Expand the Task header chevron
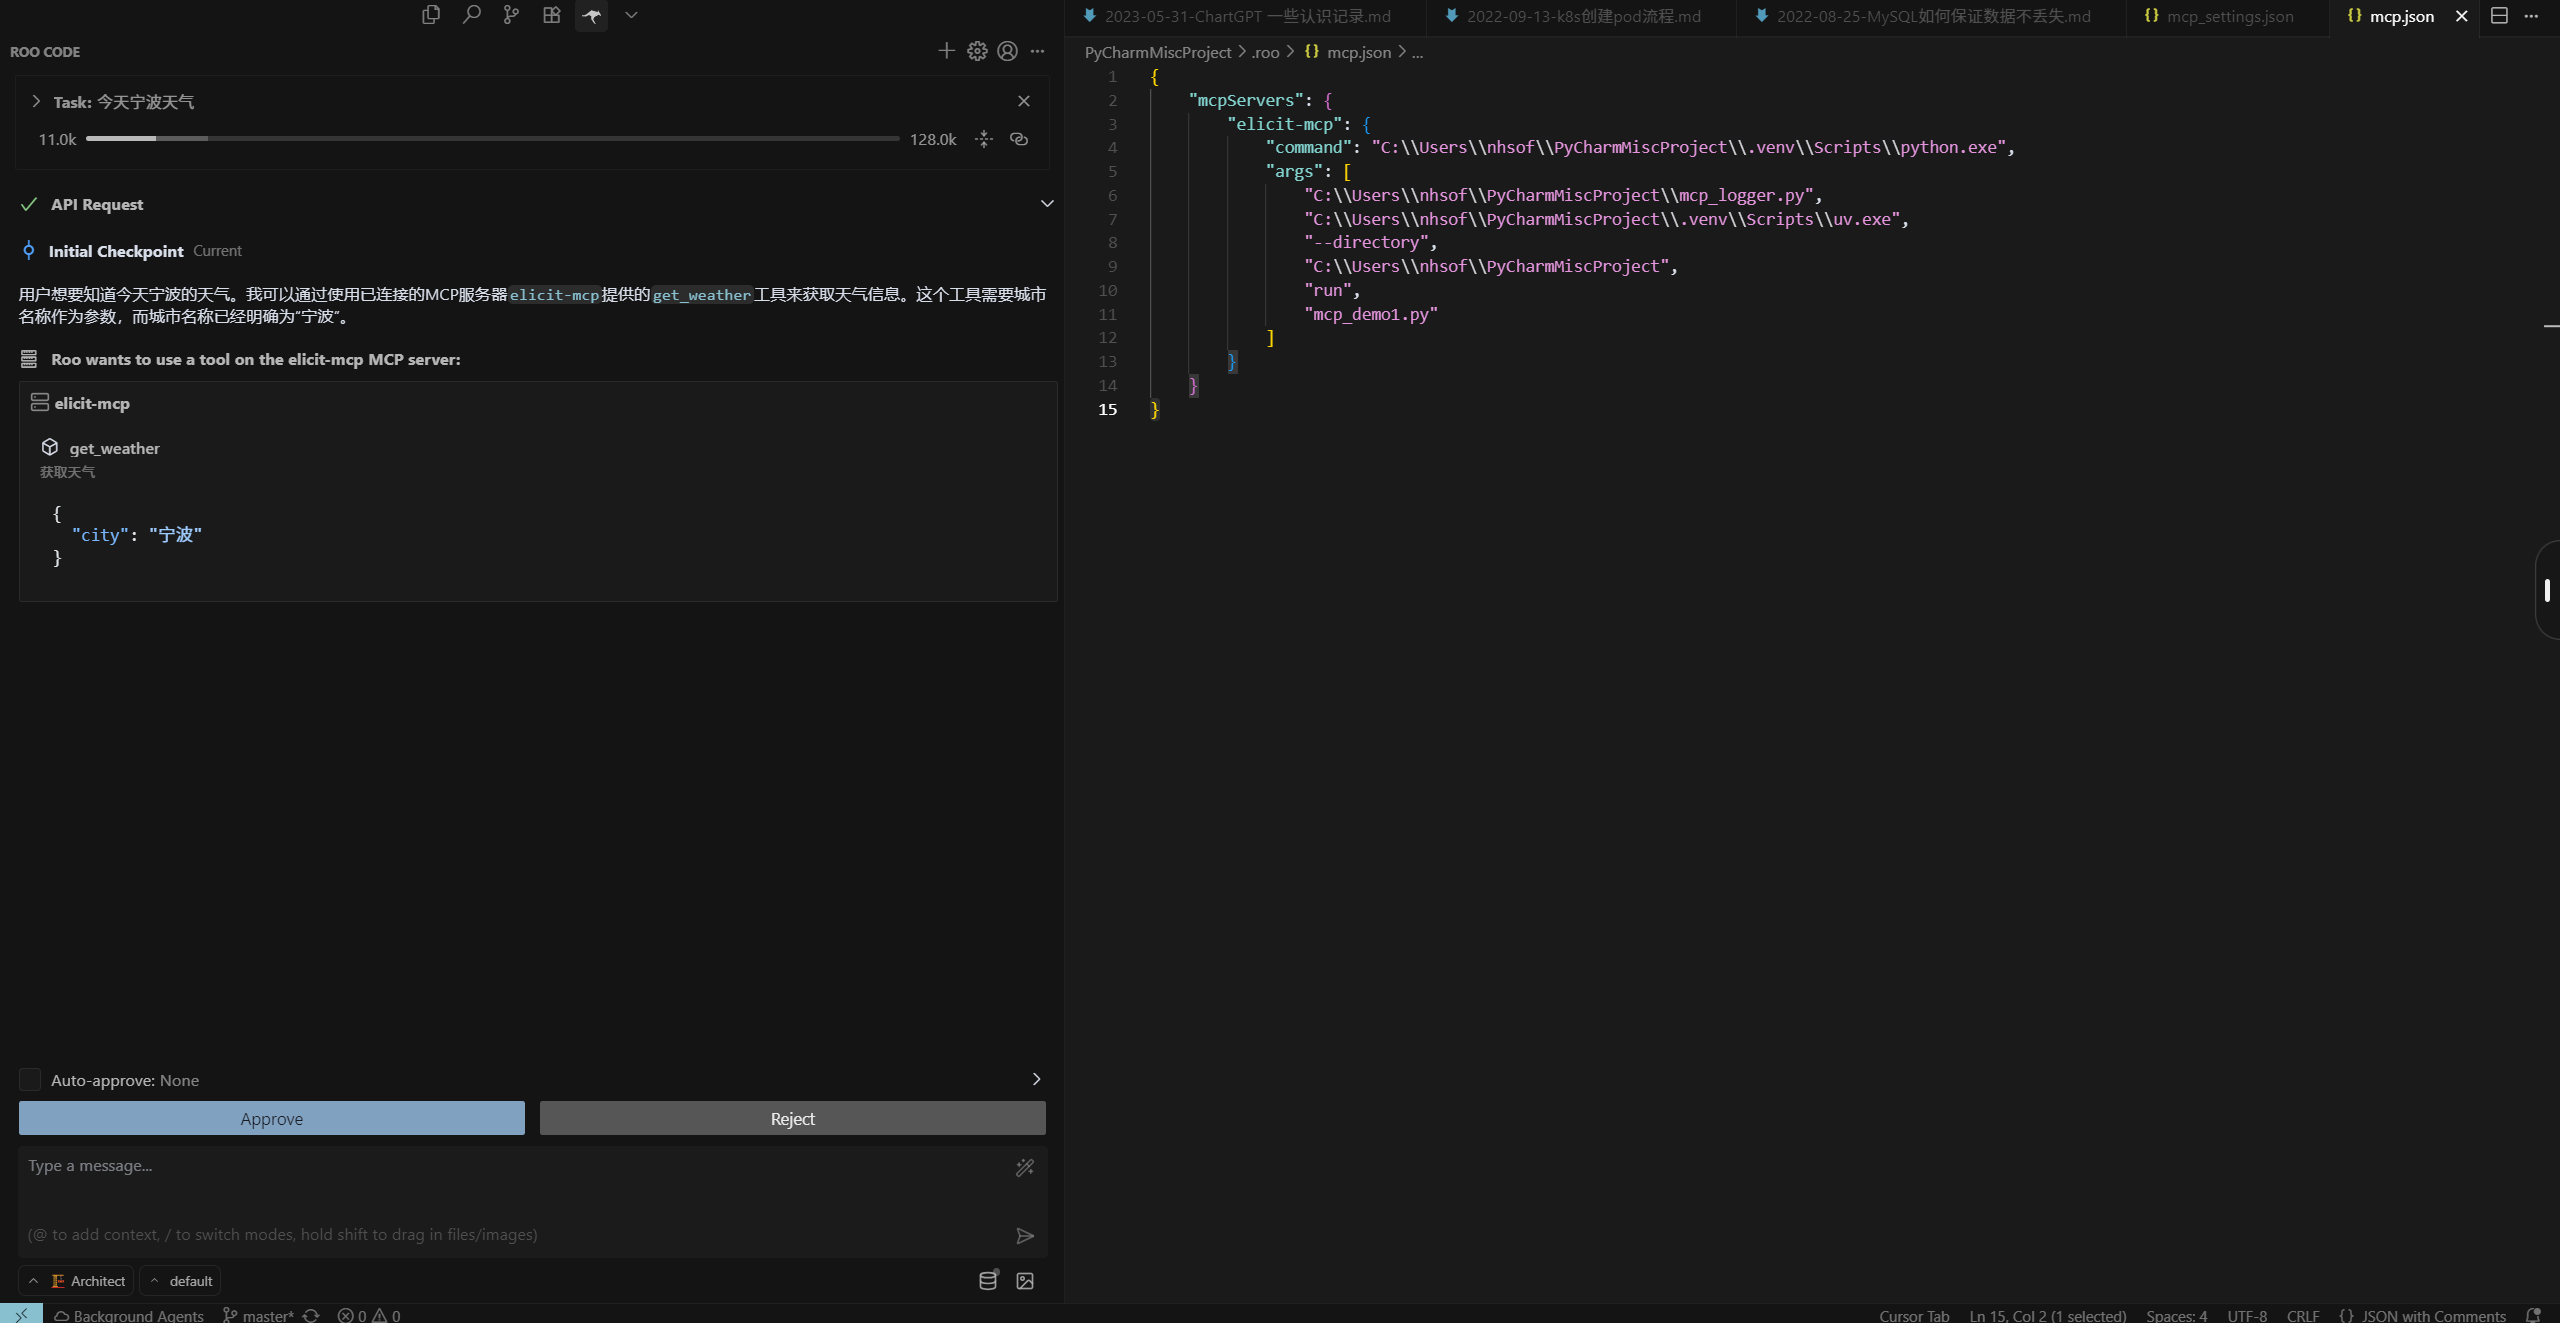This screenshot has height=1323, width=2560. [36, 101]
